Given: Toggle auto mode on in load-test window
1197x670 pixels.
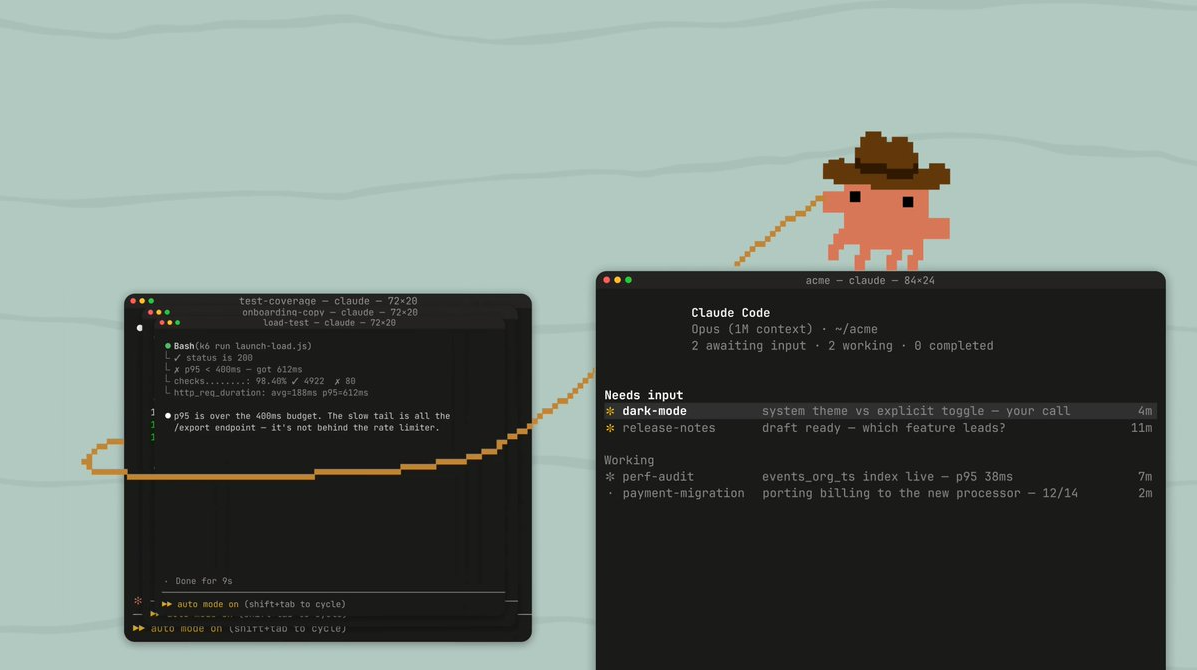Looking at the screenshot, I should click(x=253, y=604).
